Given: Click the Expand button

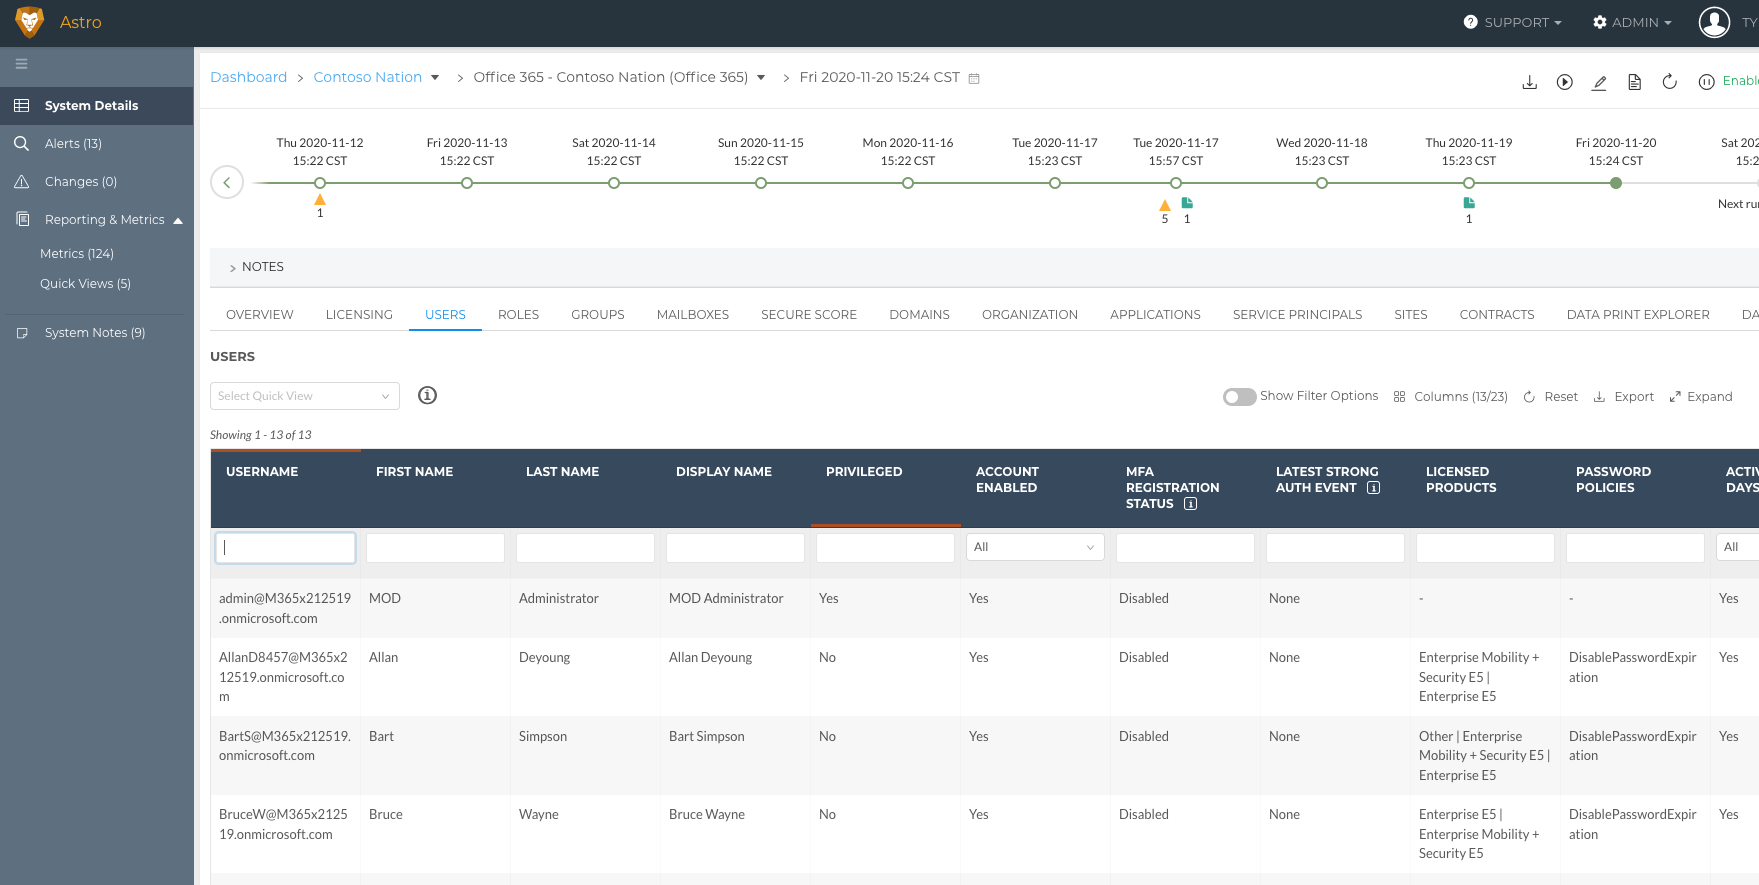Looking at the screenshot, I should (x=1701, y=397).
